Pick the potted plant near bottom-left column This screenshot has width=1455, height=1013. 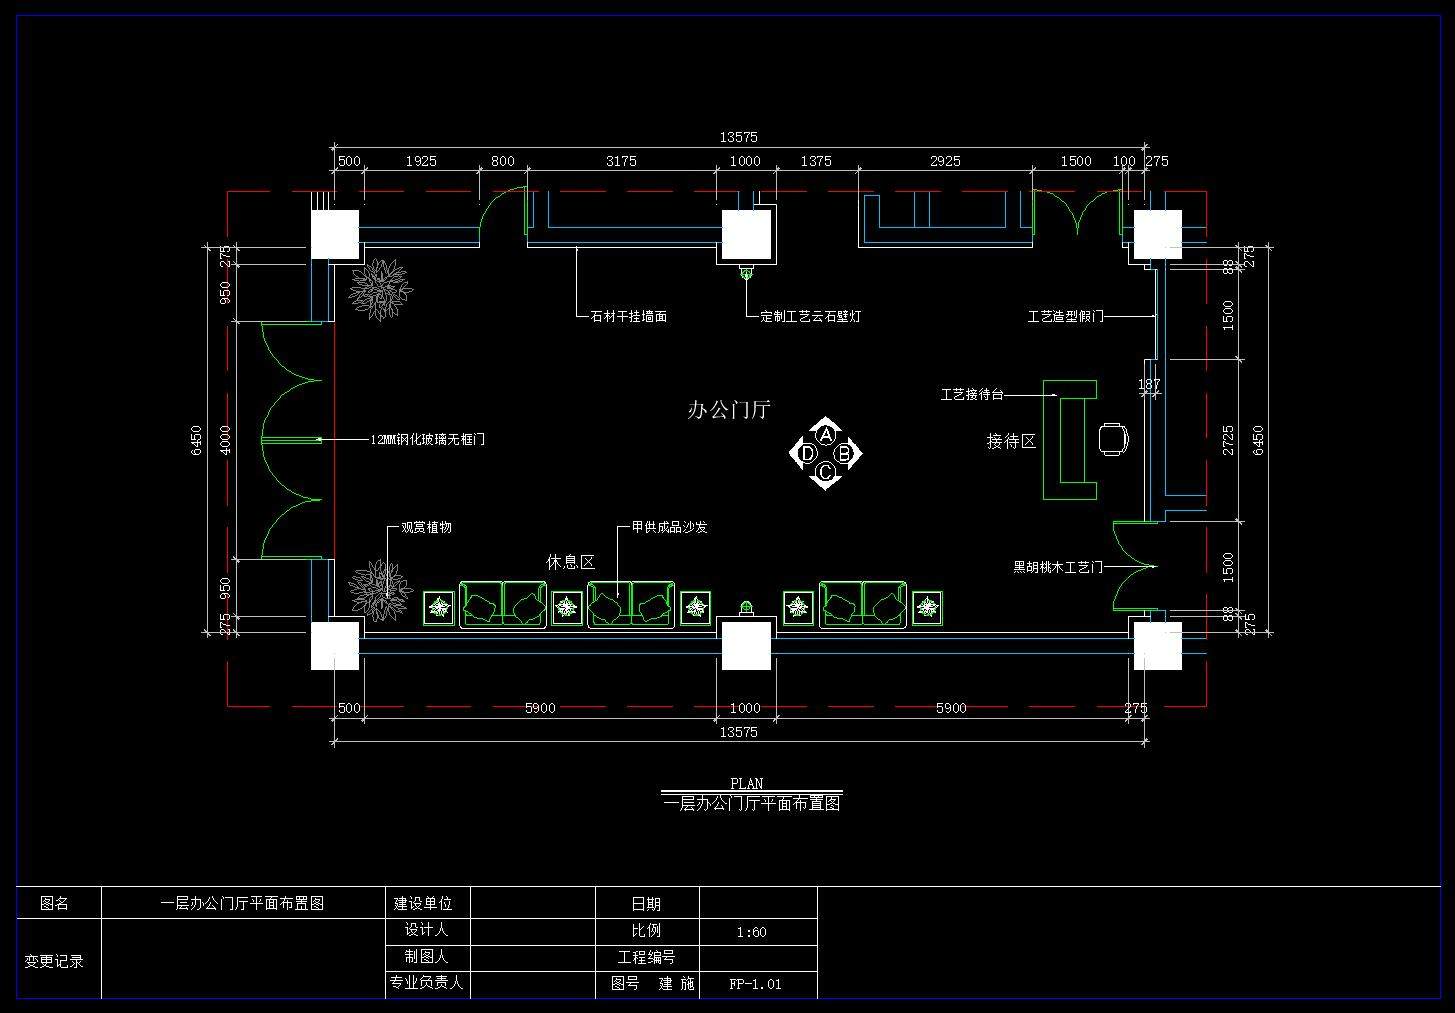coord(380,591)
